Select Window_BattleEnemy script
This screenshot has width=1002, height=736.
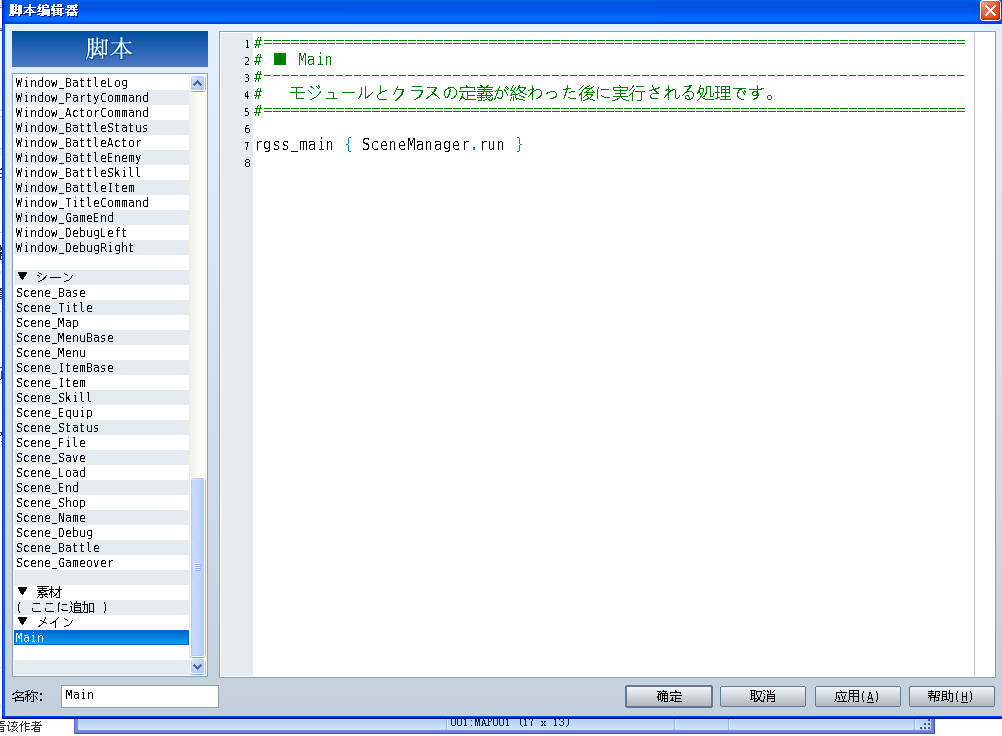(x=101, y=158)
